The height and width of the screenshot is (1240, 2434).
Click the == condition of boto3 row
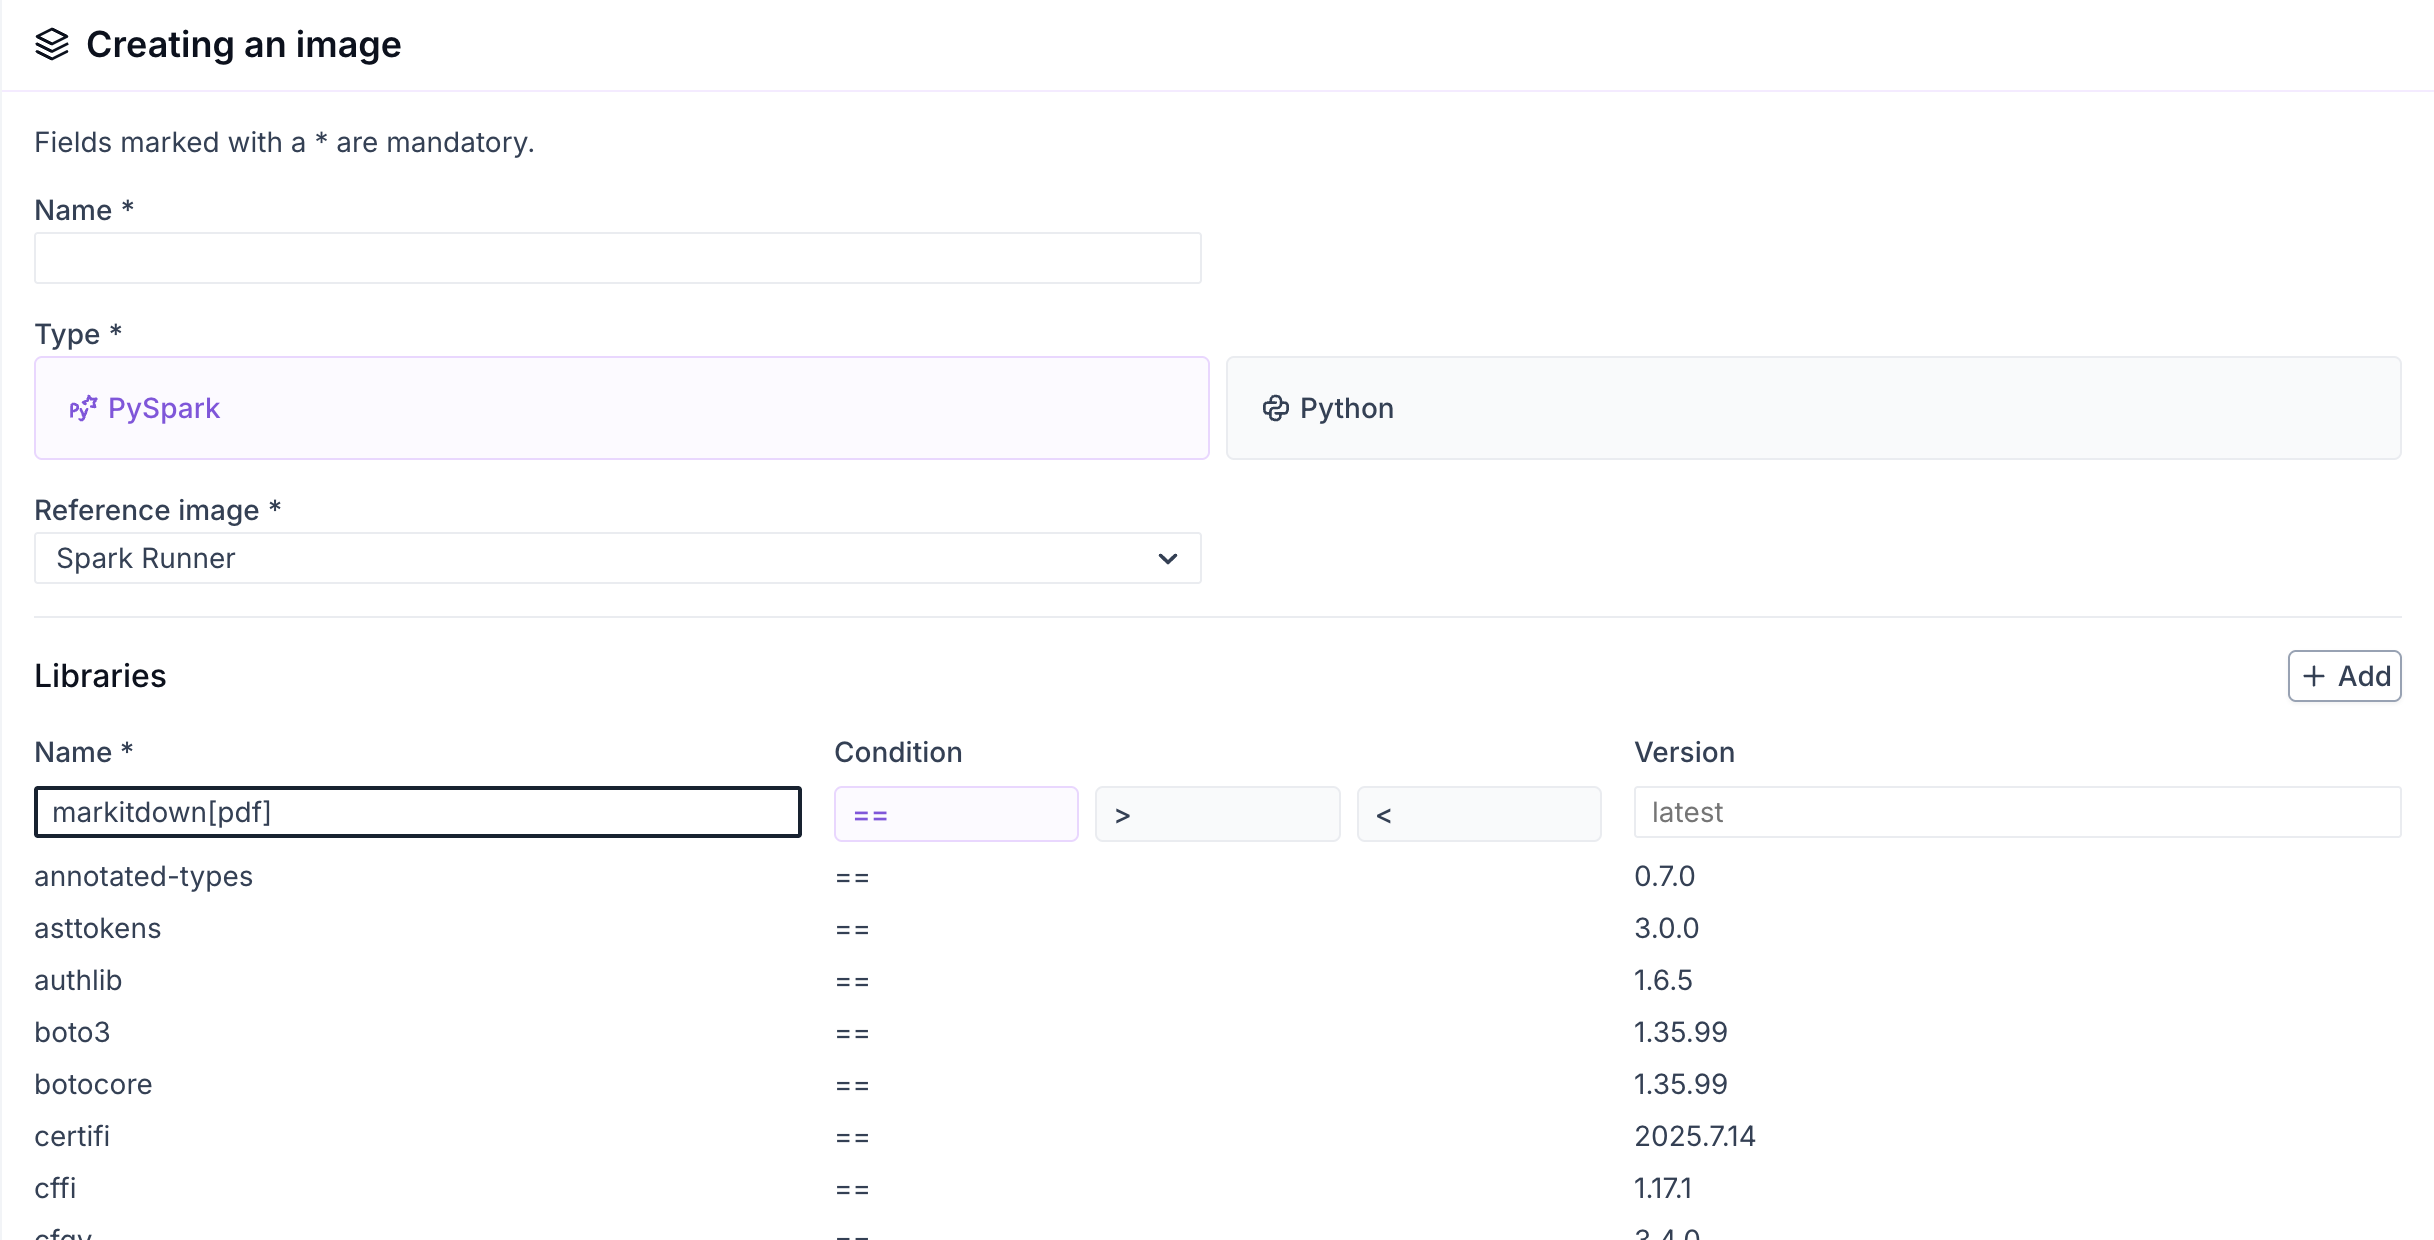(x=852, y=1034)
